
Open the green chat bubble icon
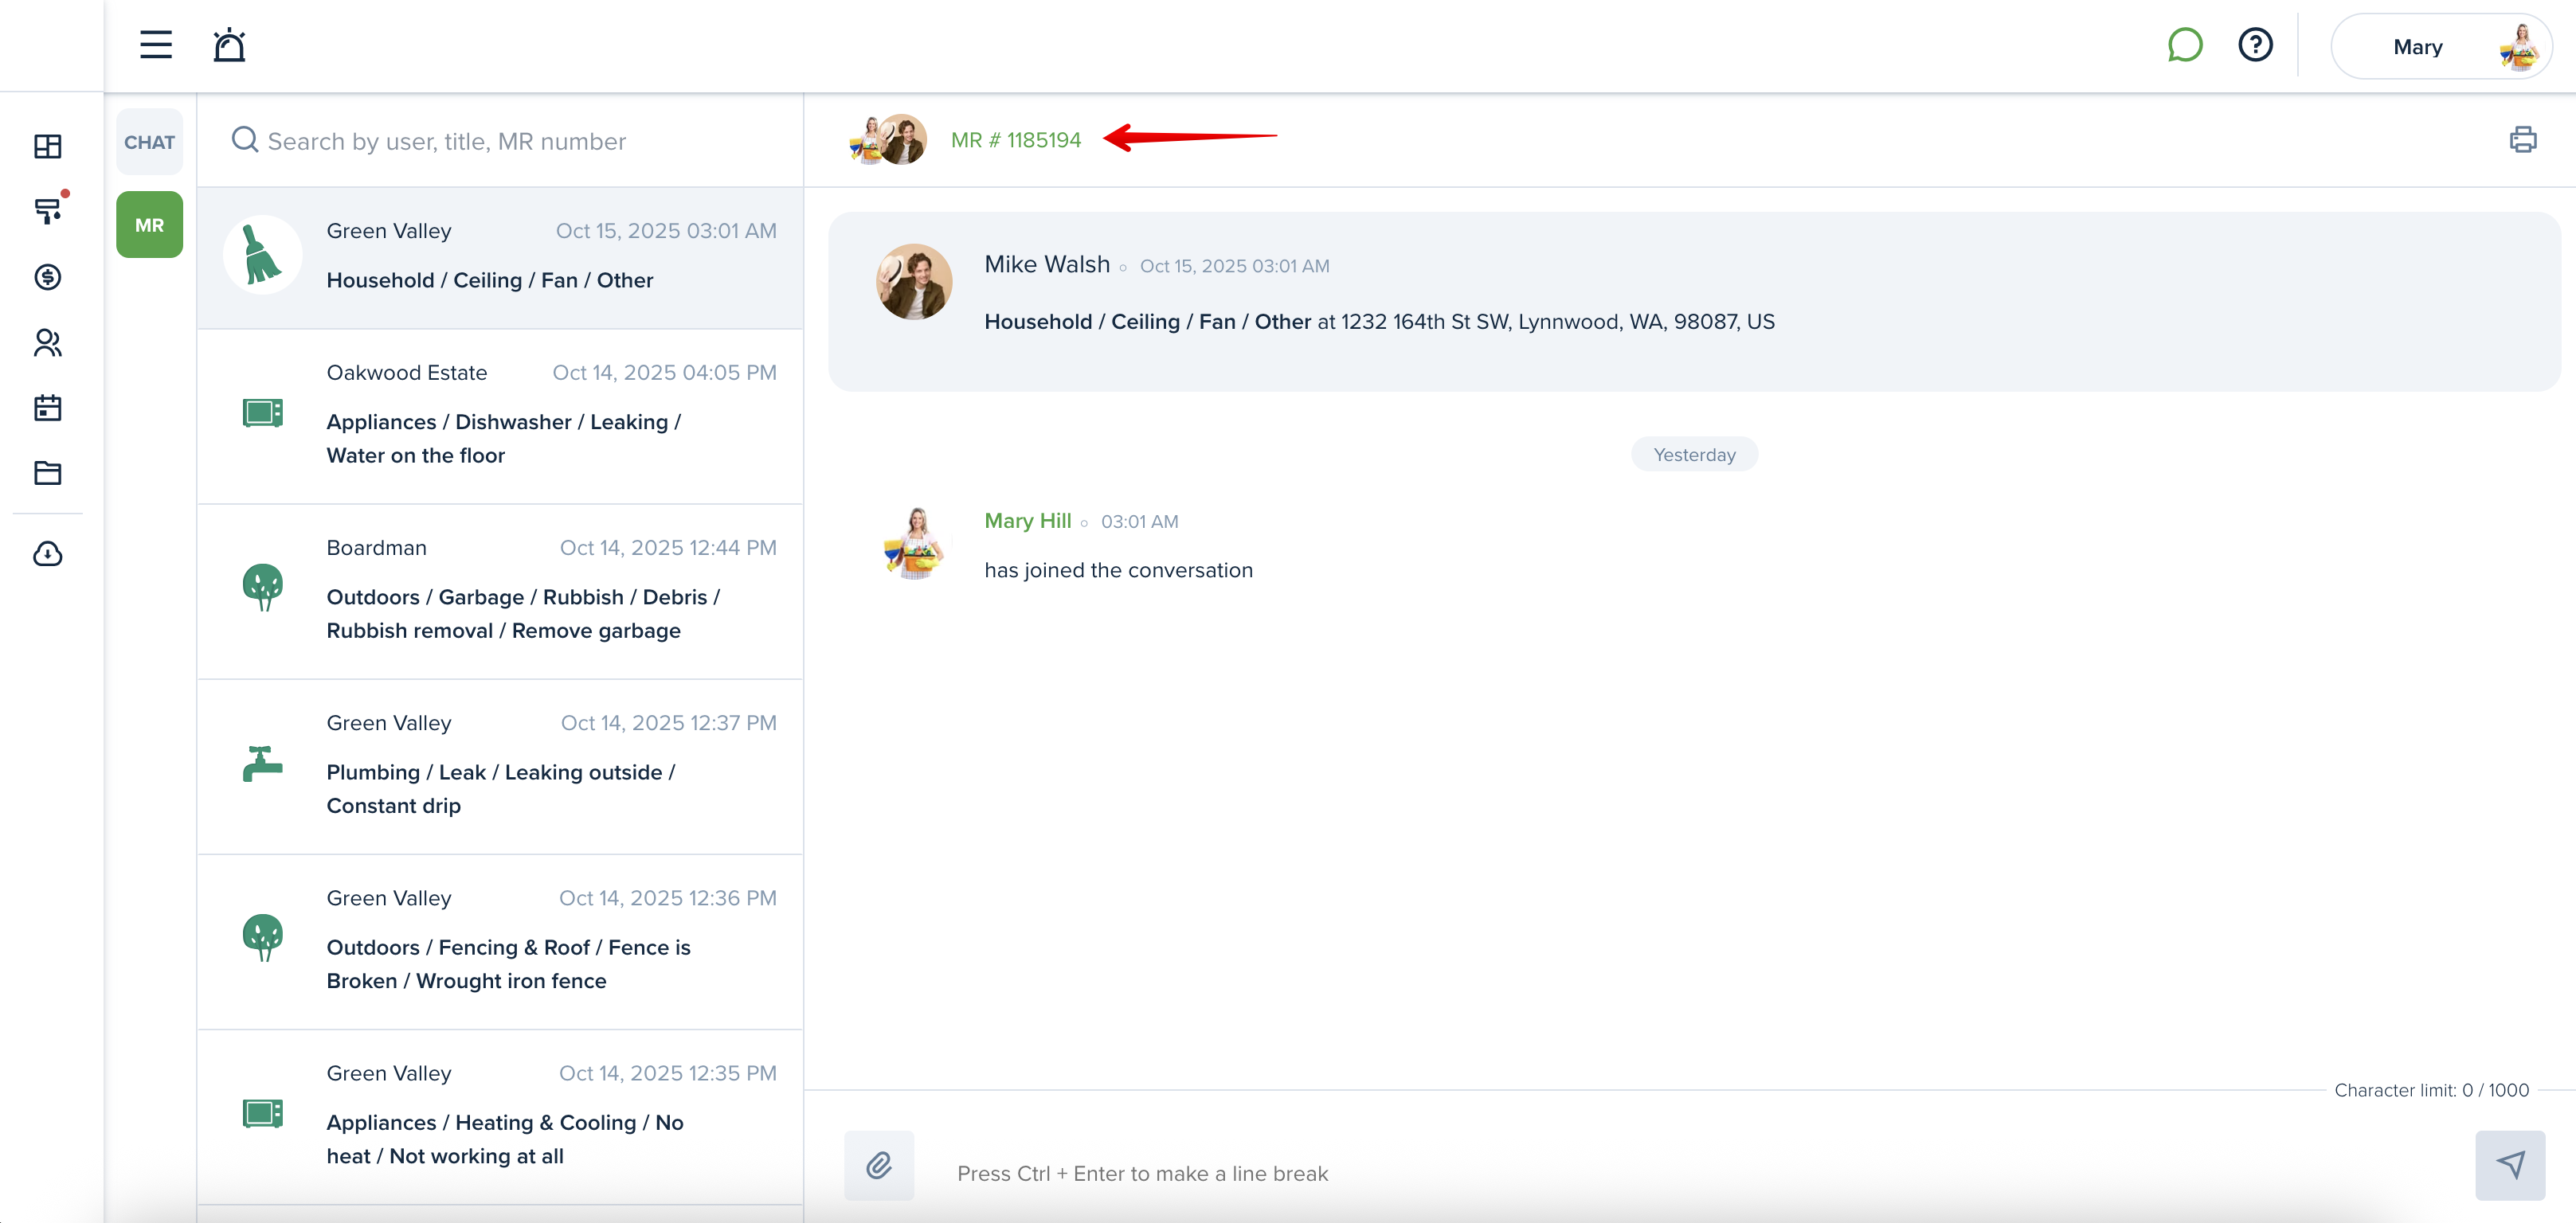click(x=2184, y=45)
